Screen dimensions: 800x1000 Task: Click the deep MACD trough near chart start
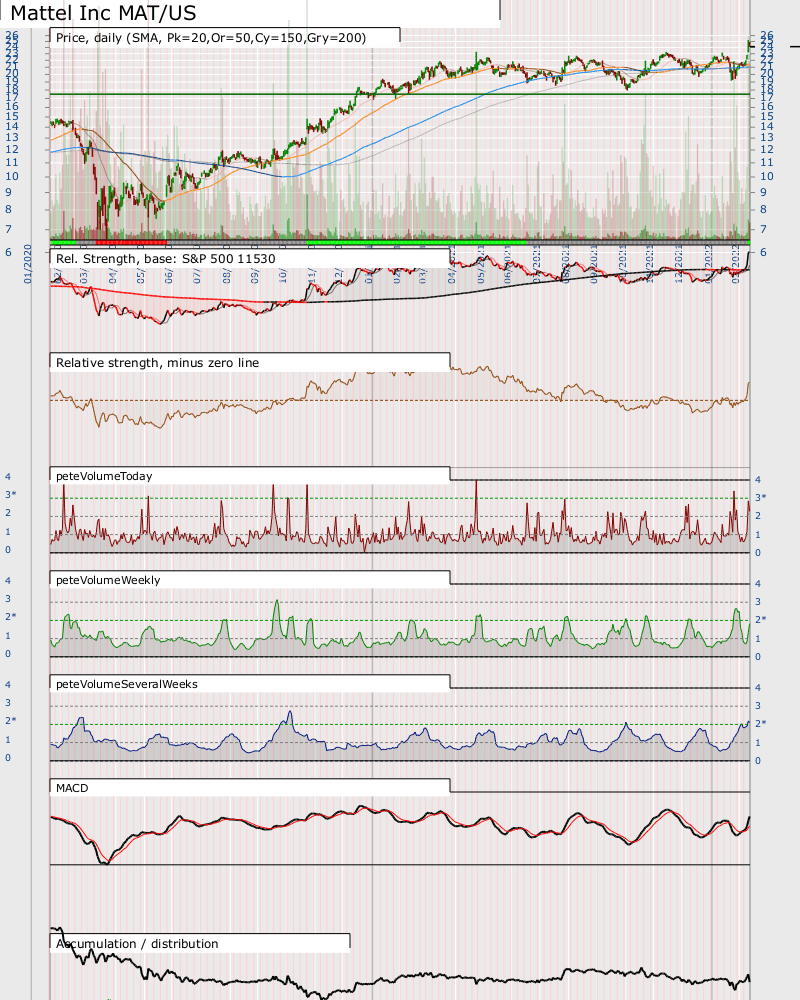[x=105, y=862]
